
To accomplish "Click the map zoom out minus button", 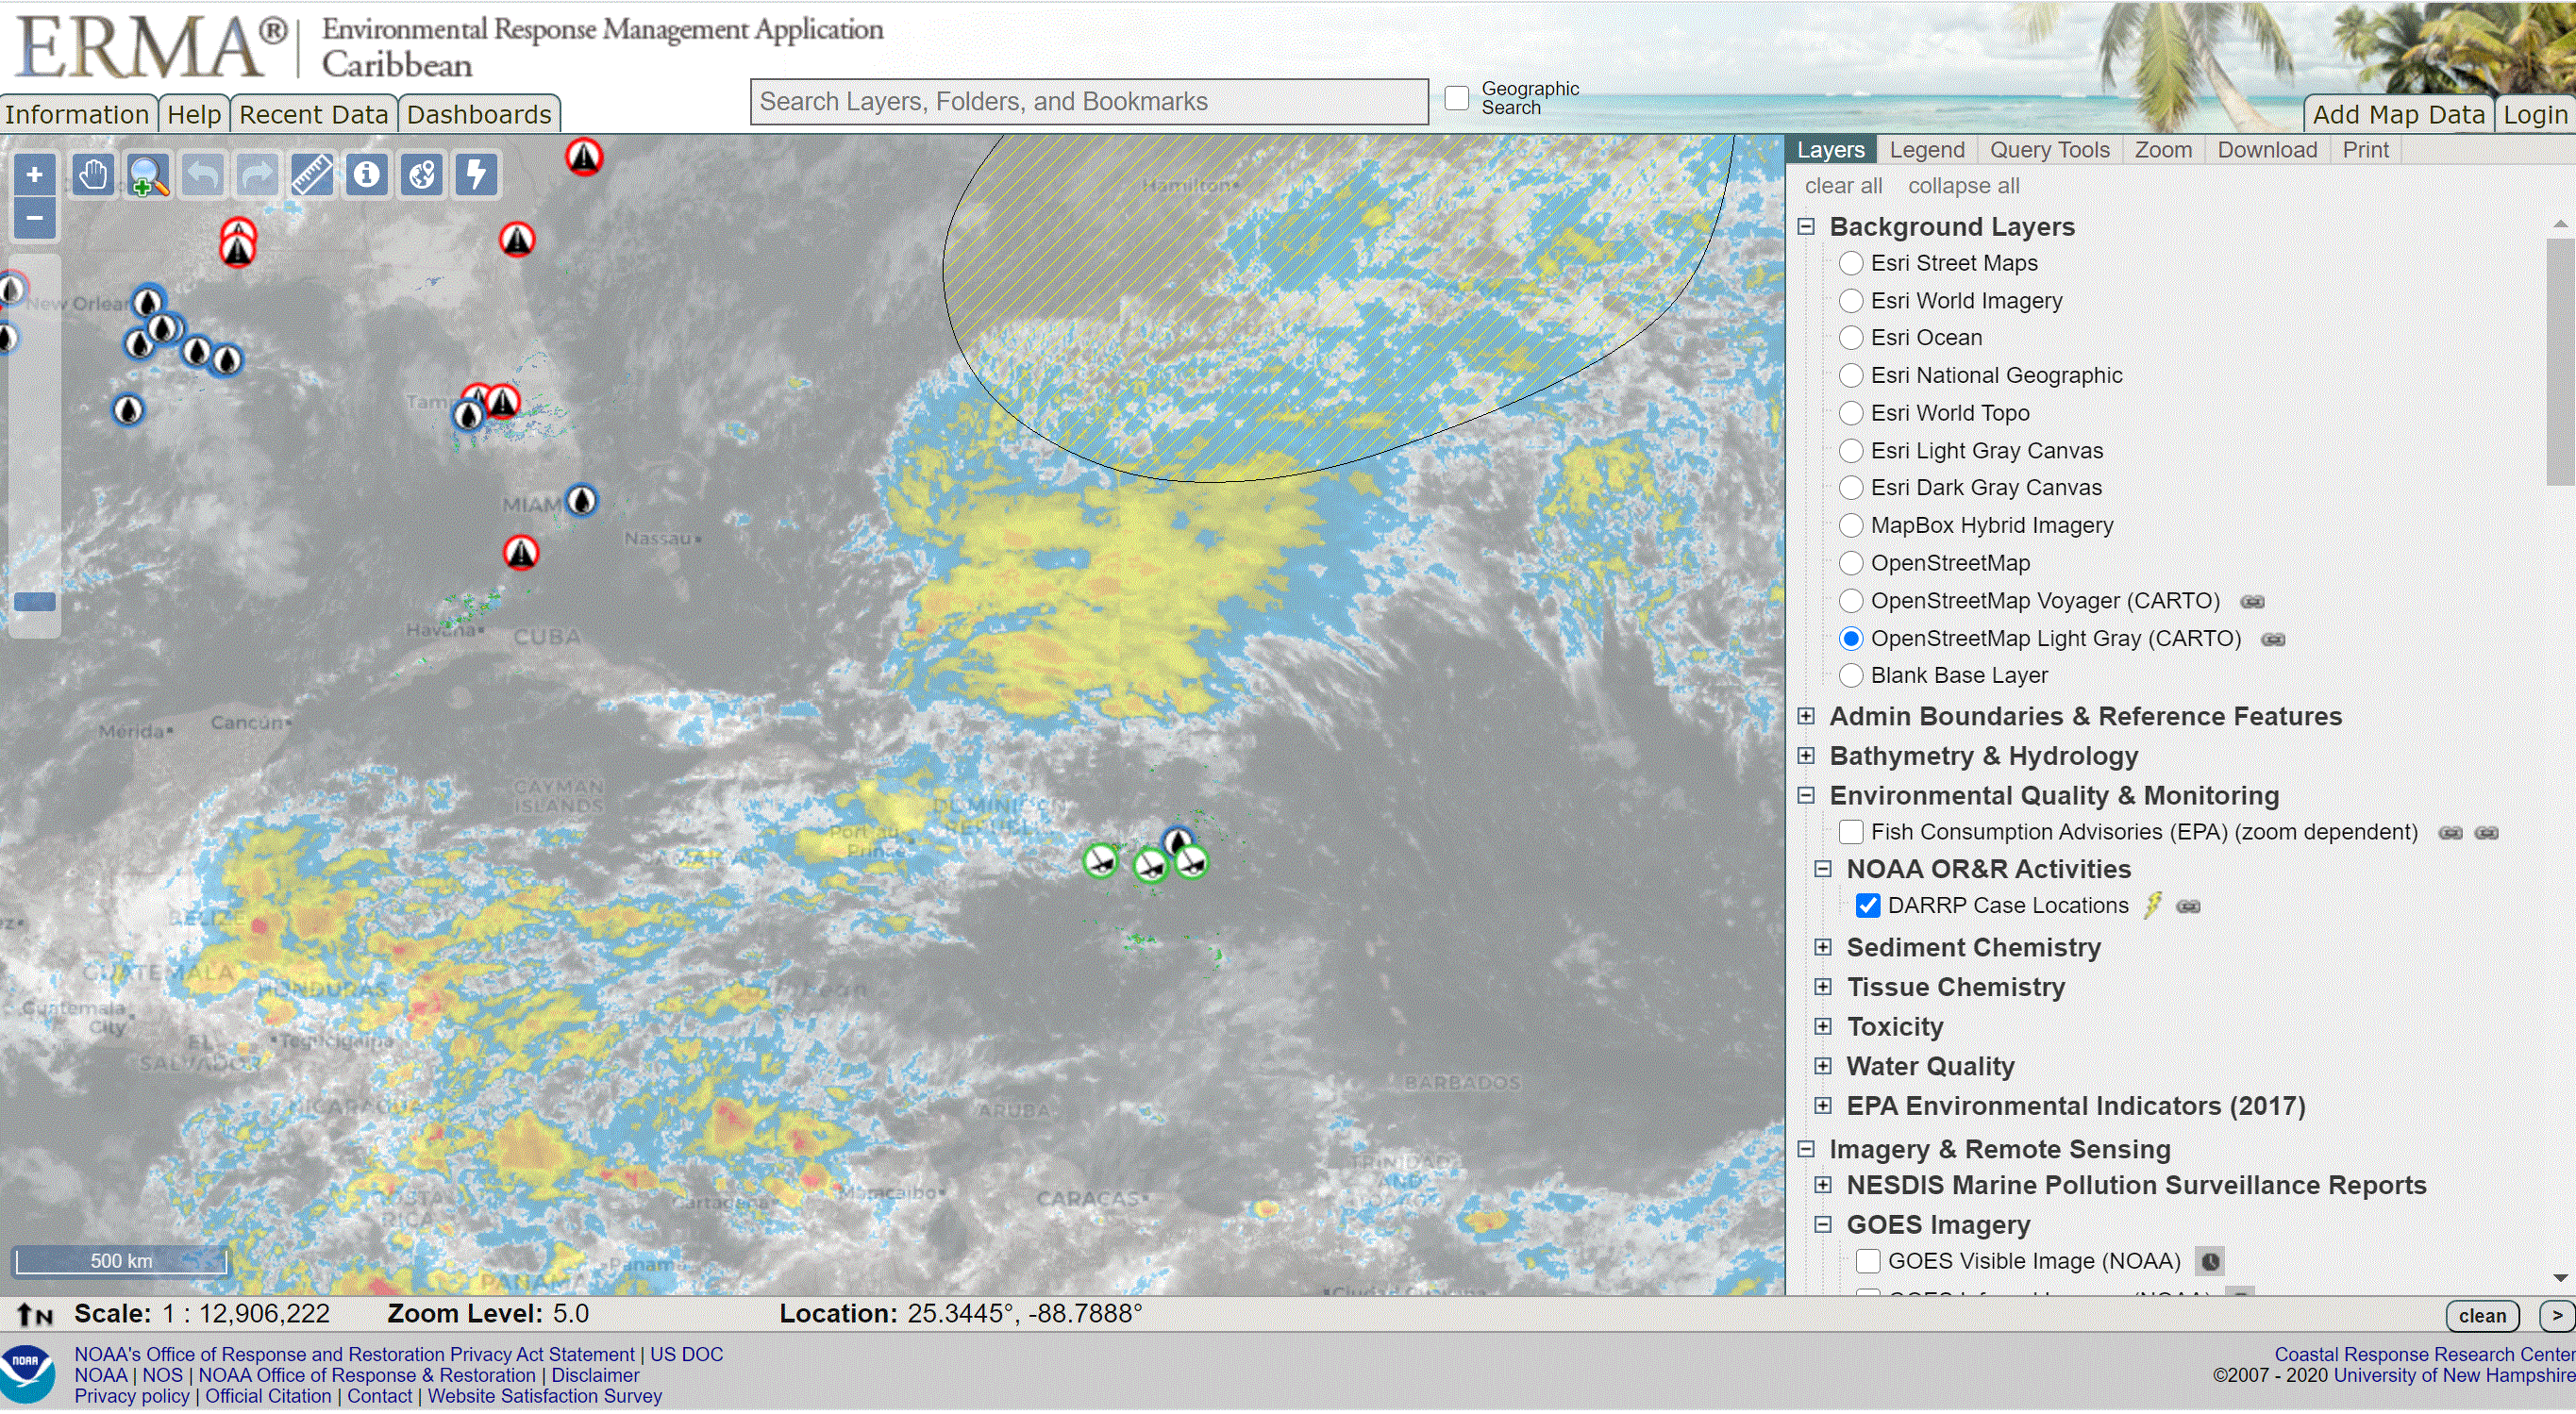I will pos(34,218).
